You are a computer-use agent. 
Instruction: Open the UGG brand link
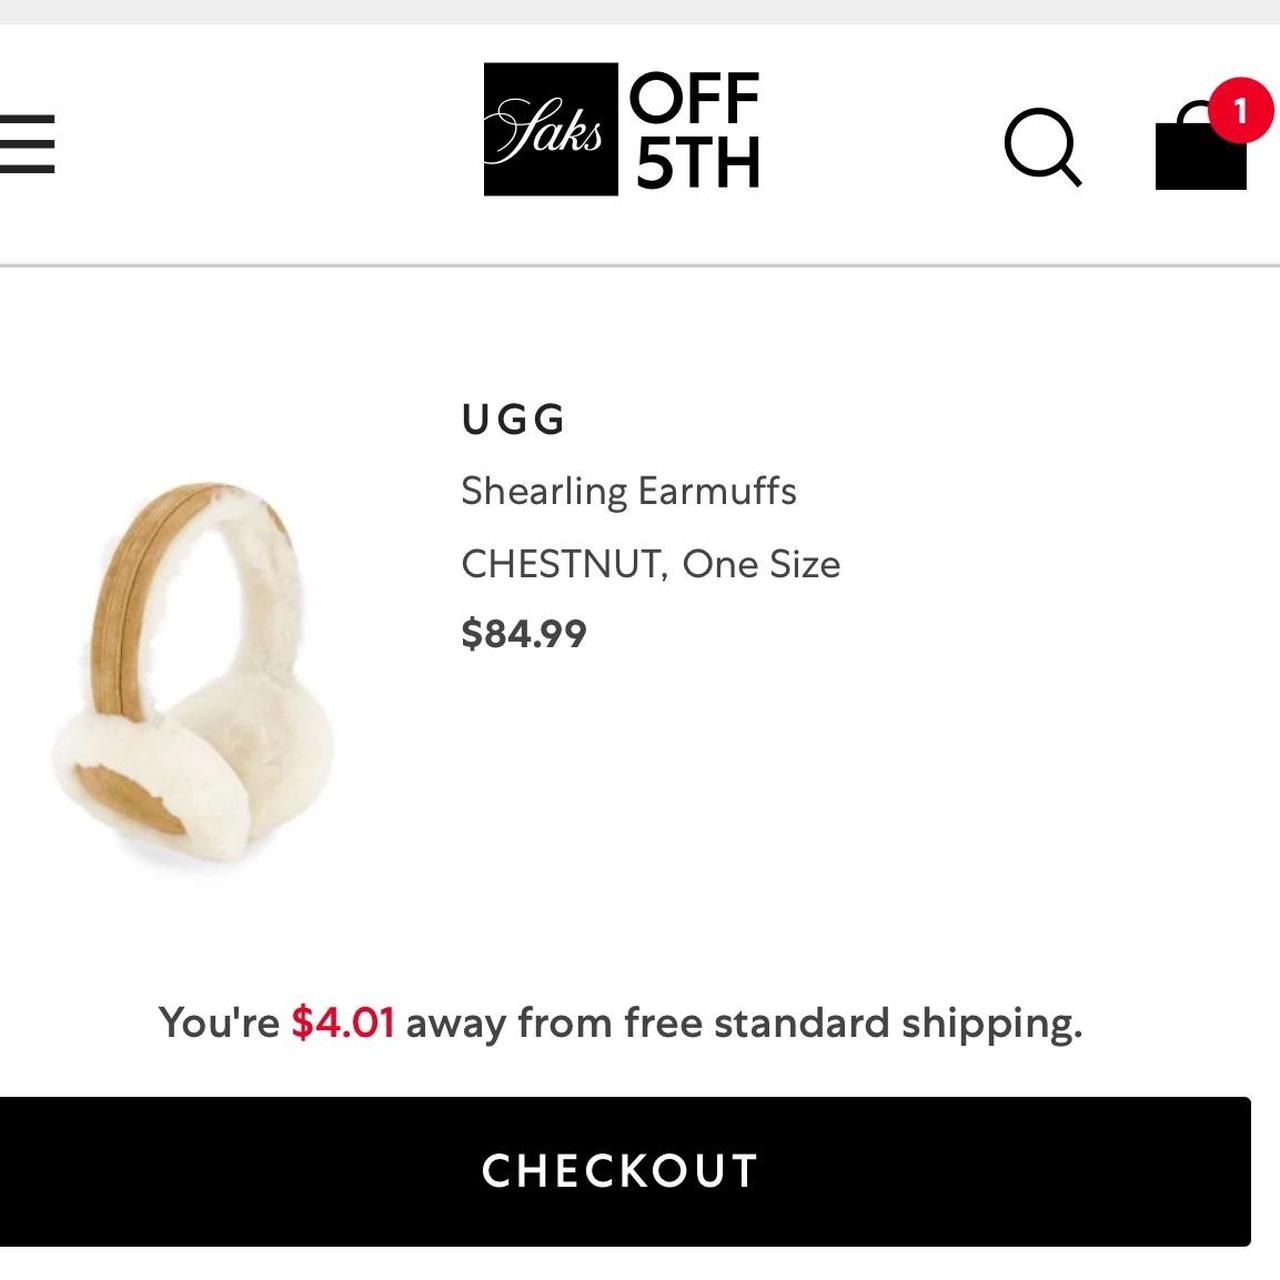(x=514, y=419)
